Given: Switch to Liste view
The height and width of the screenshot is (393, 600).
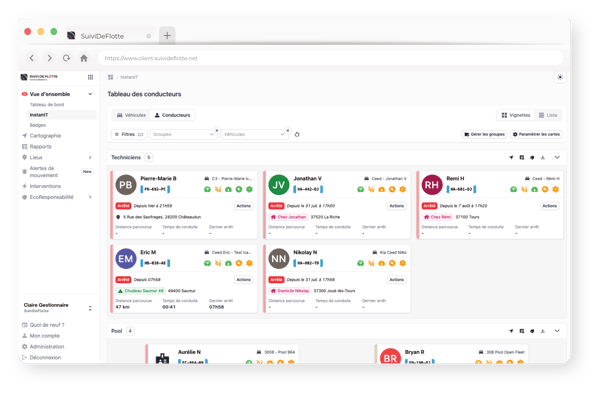Looking at the screenshot, I should [x=548, y=115].
